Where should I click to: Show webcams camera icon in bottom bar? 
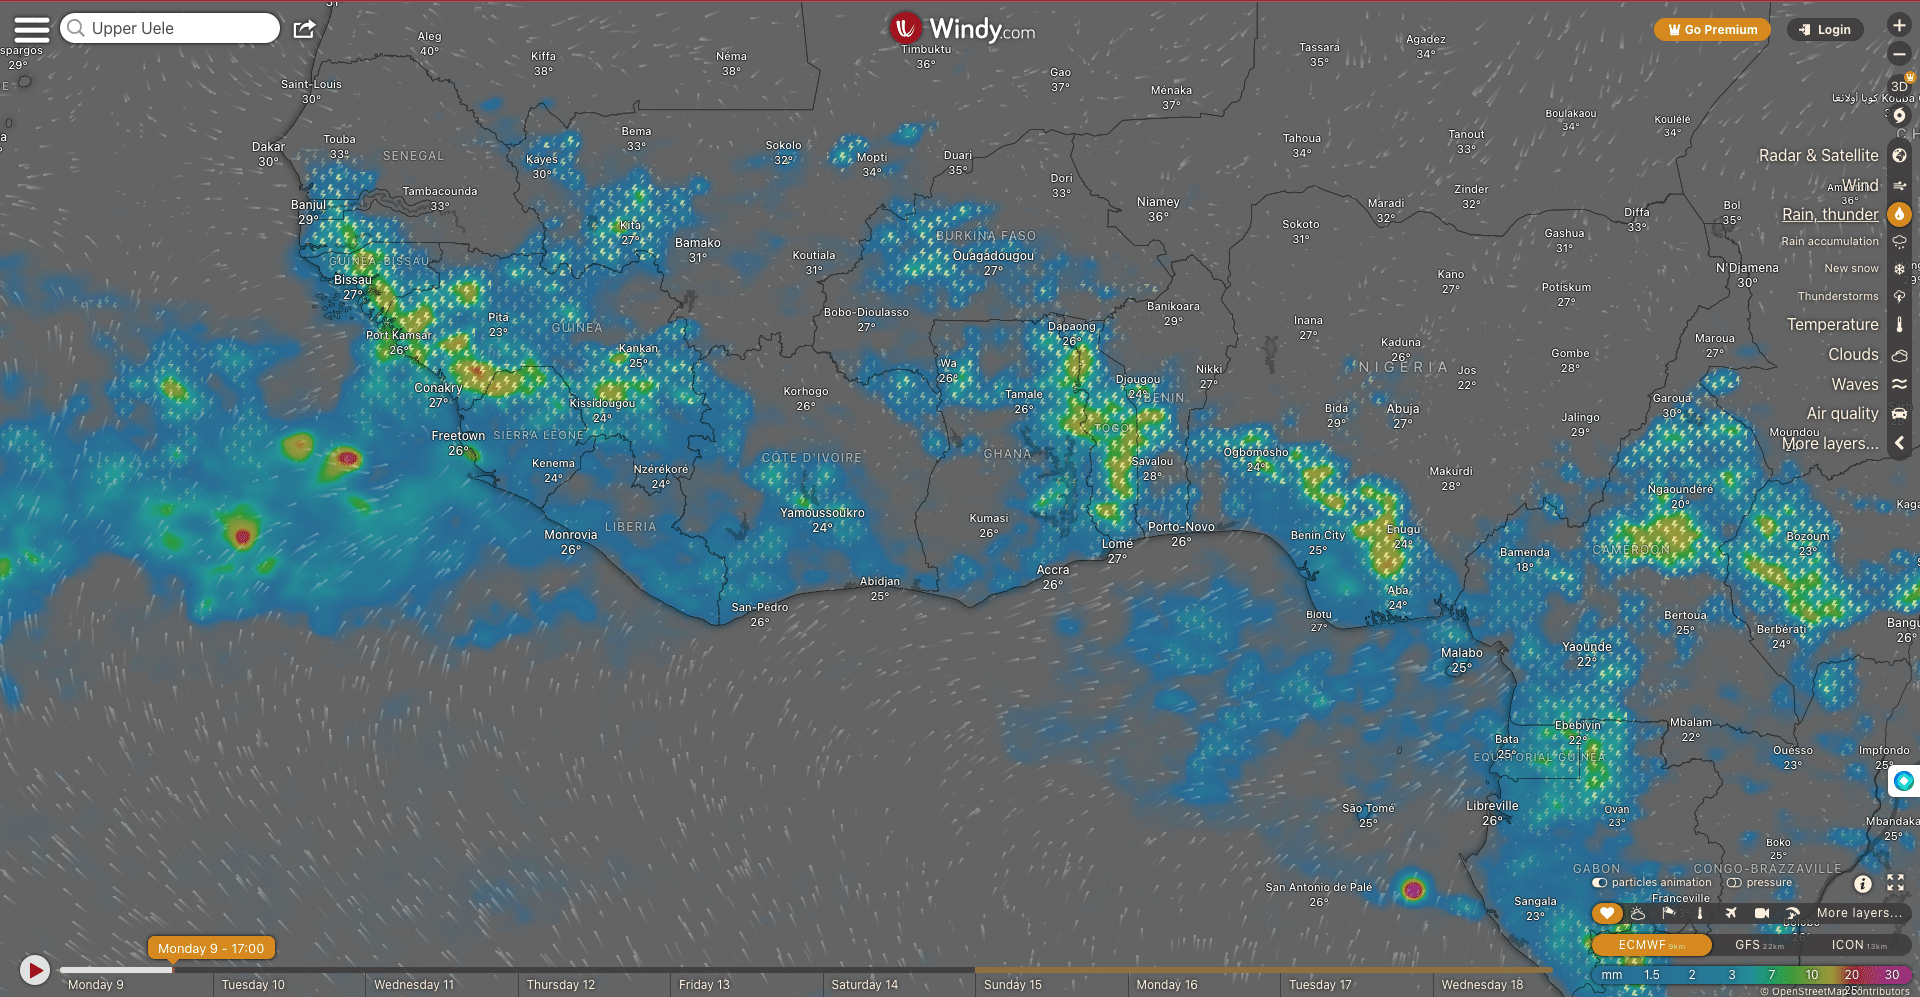tap(1762, 913)
